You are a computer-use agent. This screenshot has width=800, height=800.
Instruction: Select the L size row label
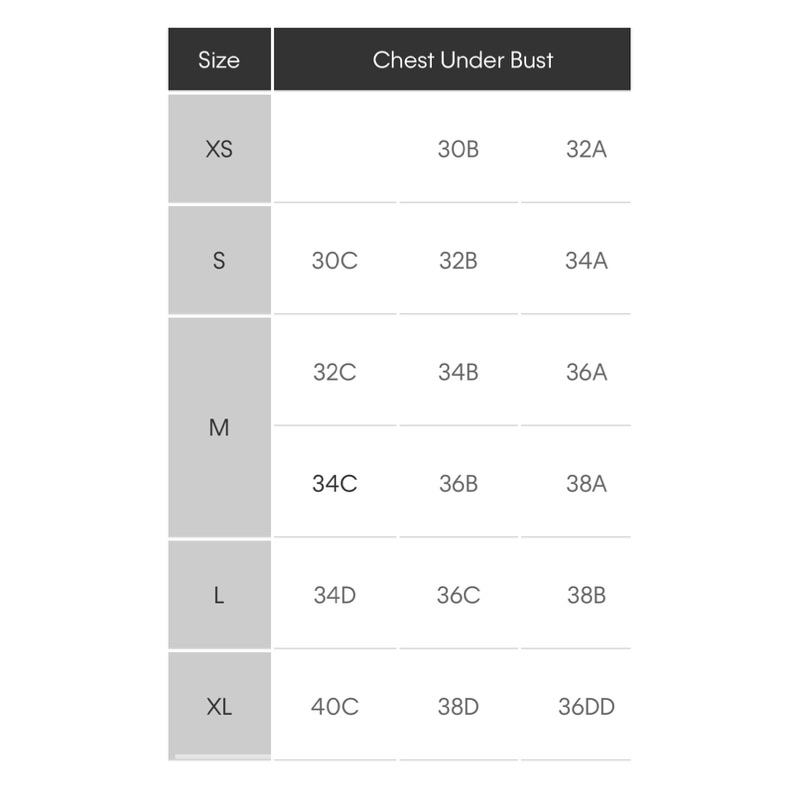[x=219, y=596]
